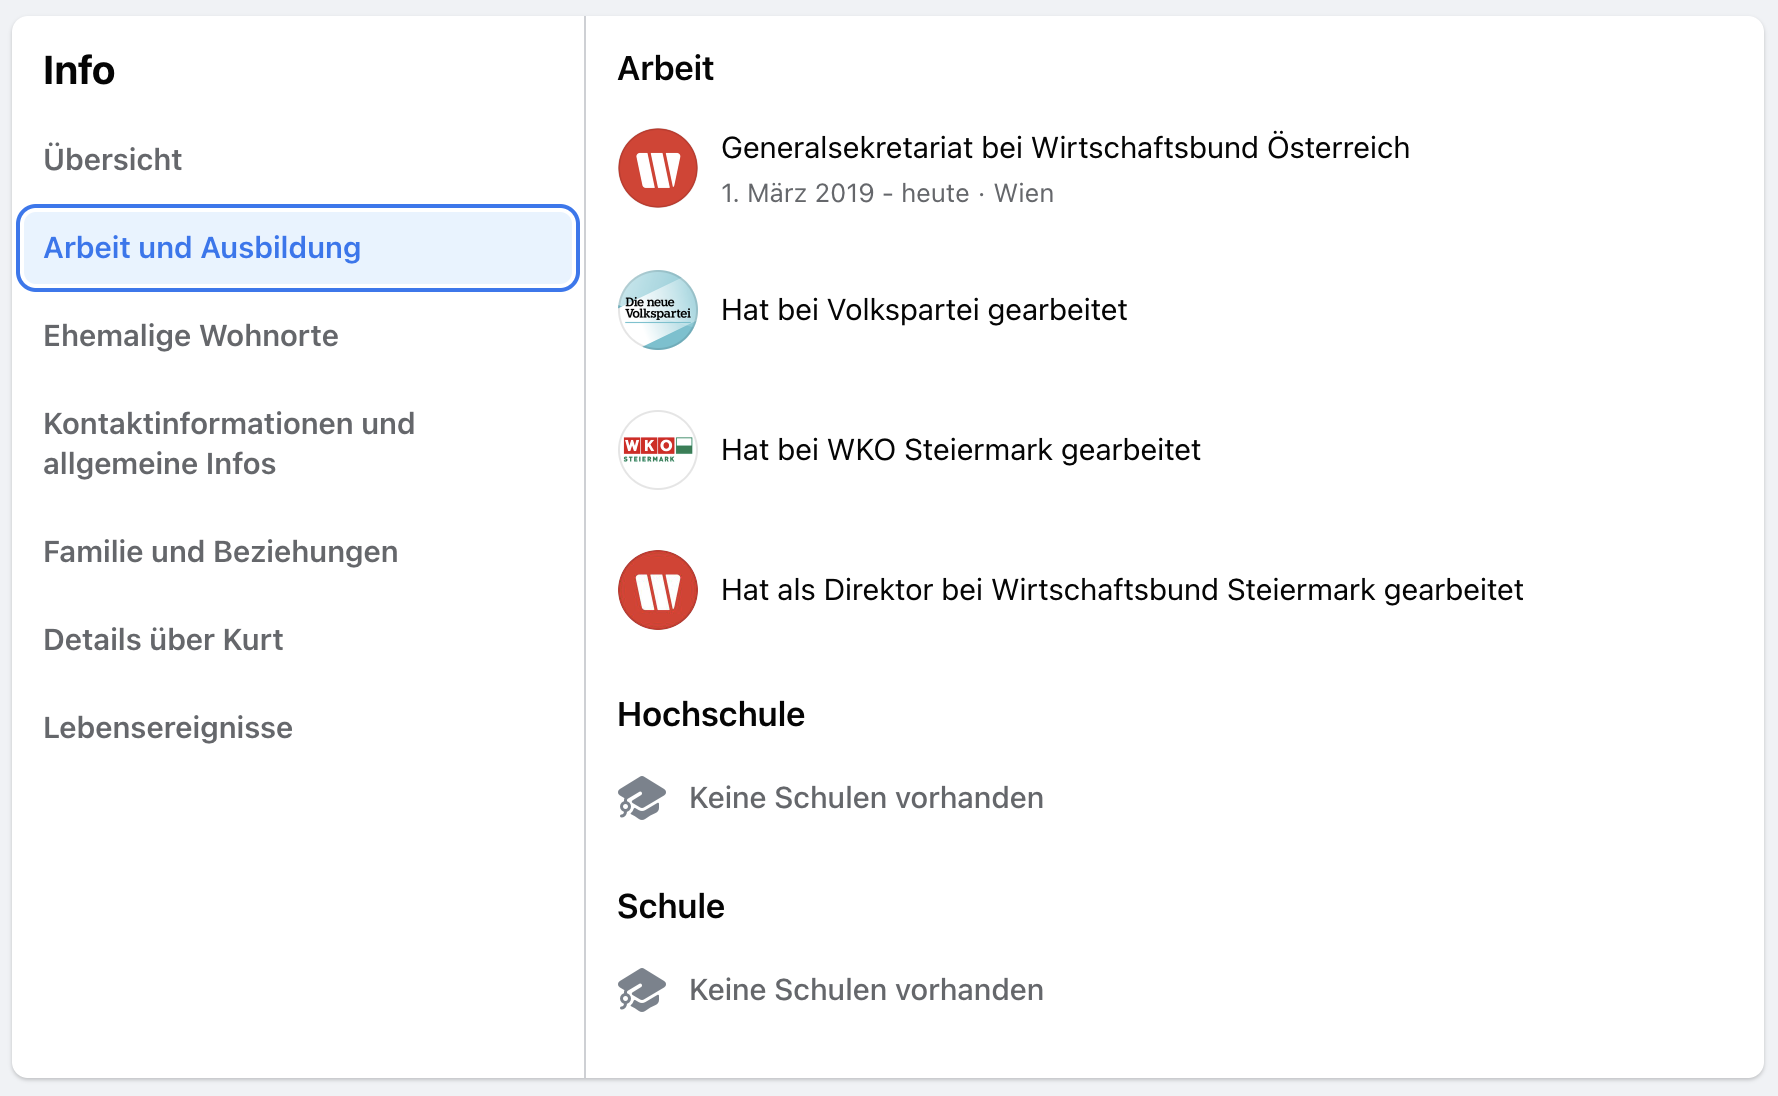Image resolution: width=1778 pixels, height=1096 pixels.
Task: Open Generalsekretariat bei Wirtschaftsbund Österreich link
Action: point(1065,148)
